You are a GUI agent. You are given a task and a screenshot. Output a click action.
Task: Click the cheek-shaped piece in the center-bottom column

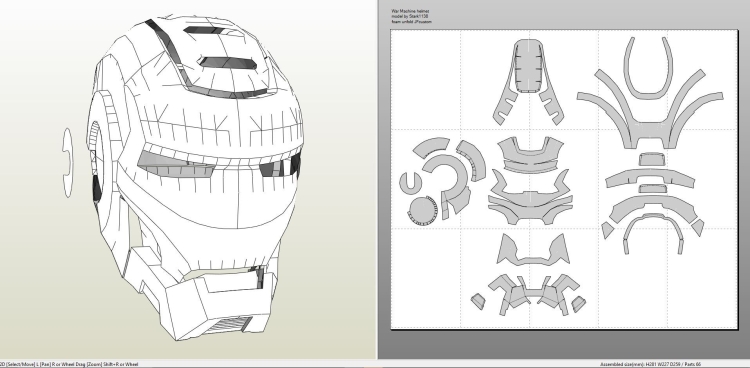533,249
